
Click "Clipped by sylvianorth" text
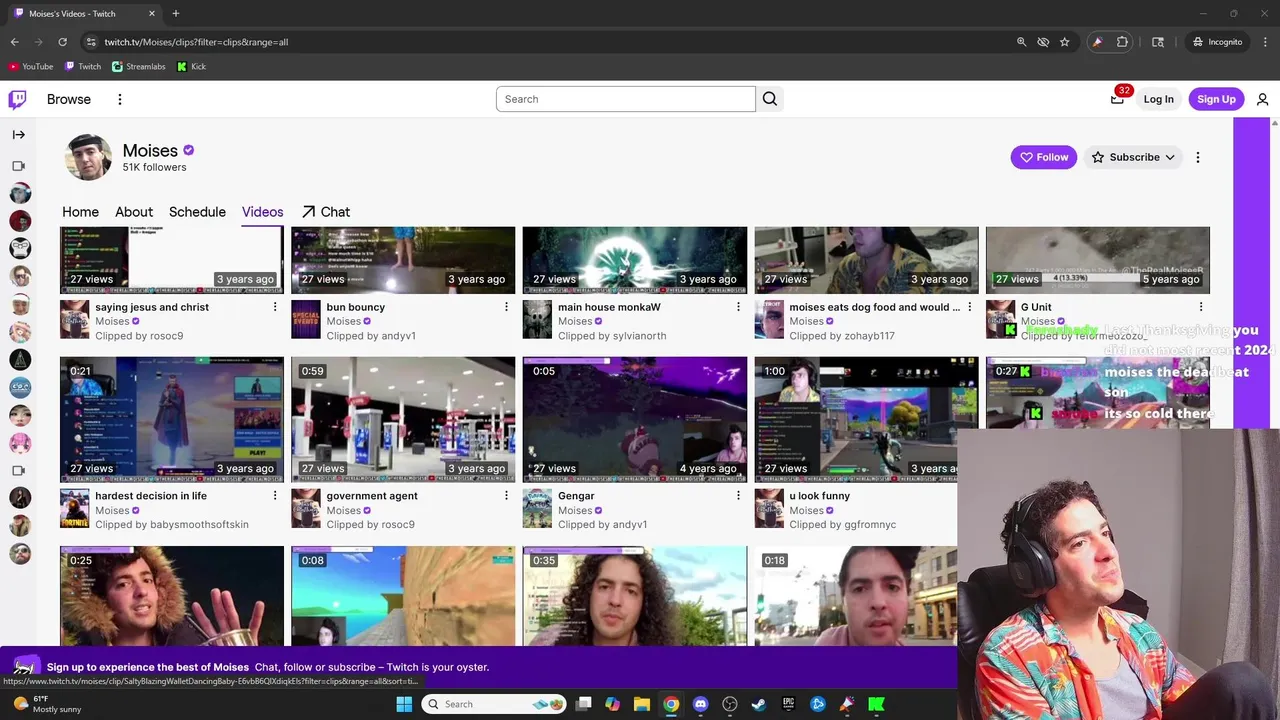(612, 336)
